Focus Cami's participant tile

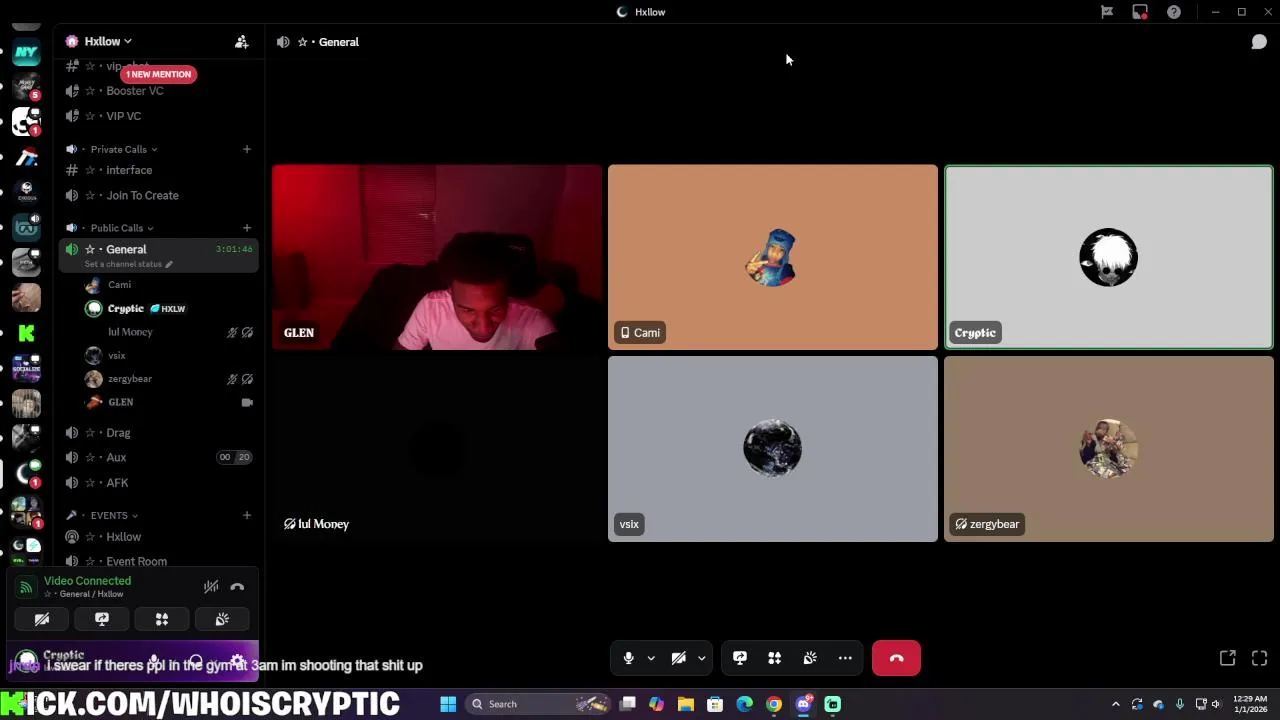(773, 257)
